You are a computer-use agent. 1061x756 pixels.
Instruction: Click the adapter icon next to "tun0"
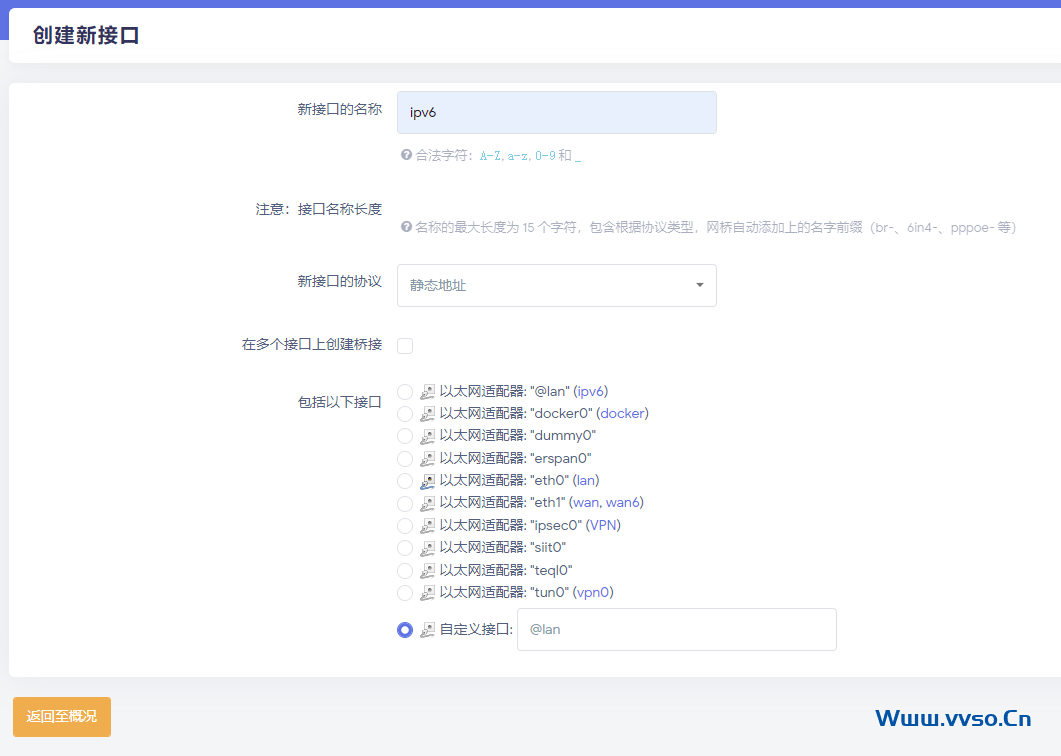[428, 593]
